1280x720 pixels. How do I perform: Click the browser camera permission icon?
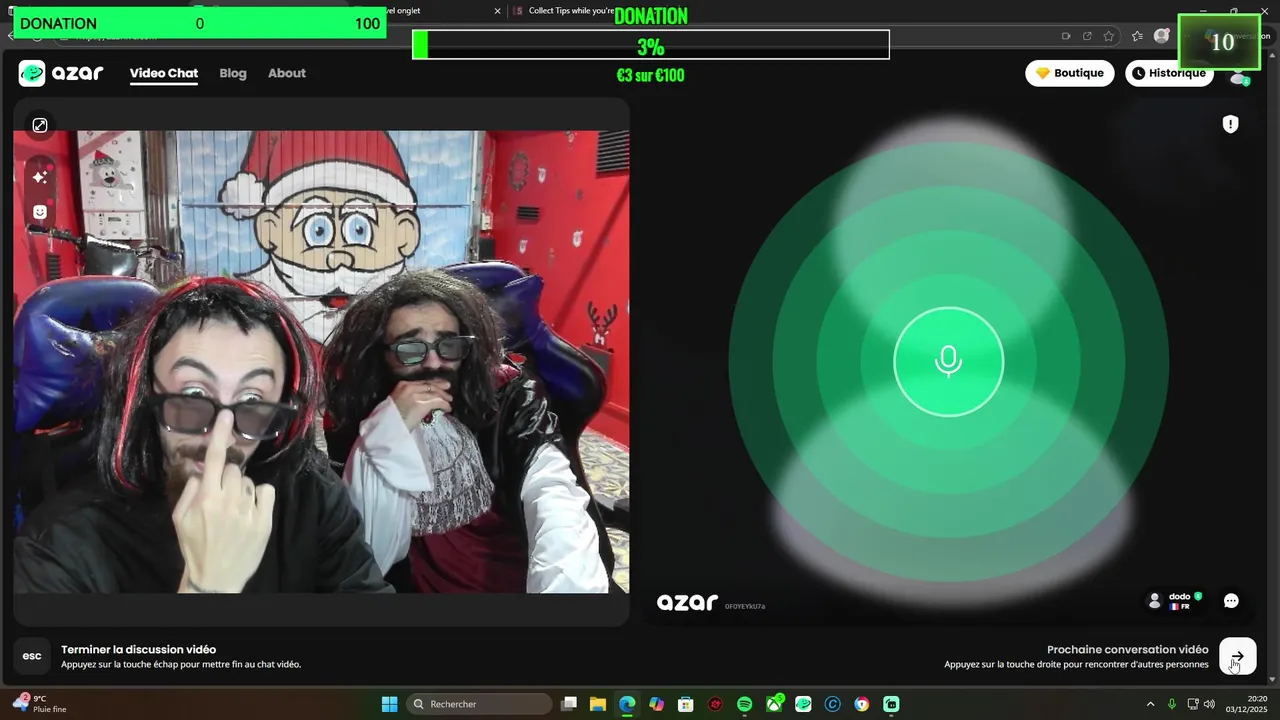[1066, 36]
